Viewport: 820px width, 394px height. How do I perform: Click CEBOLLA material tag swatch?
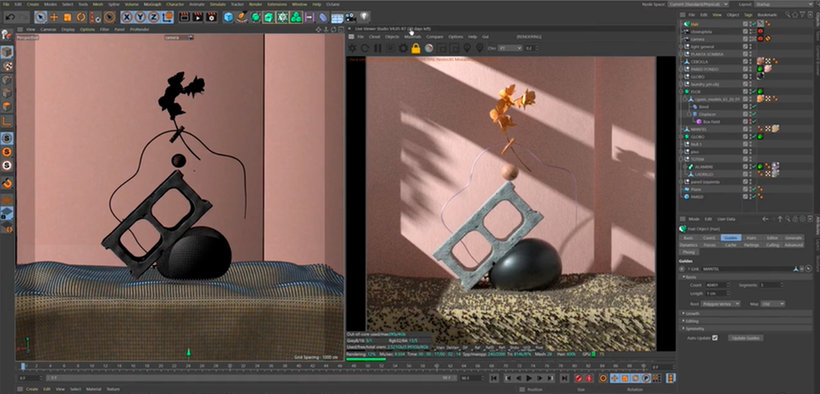[760, 61]
